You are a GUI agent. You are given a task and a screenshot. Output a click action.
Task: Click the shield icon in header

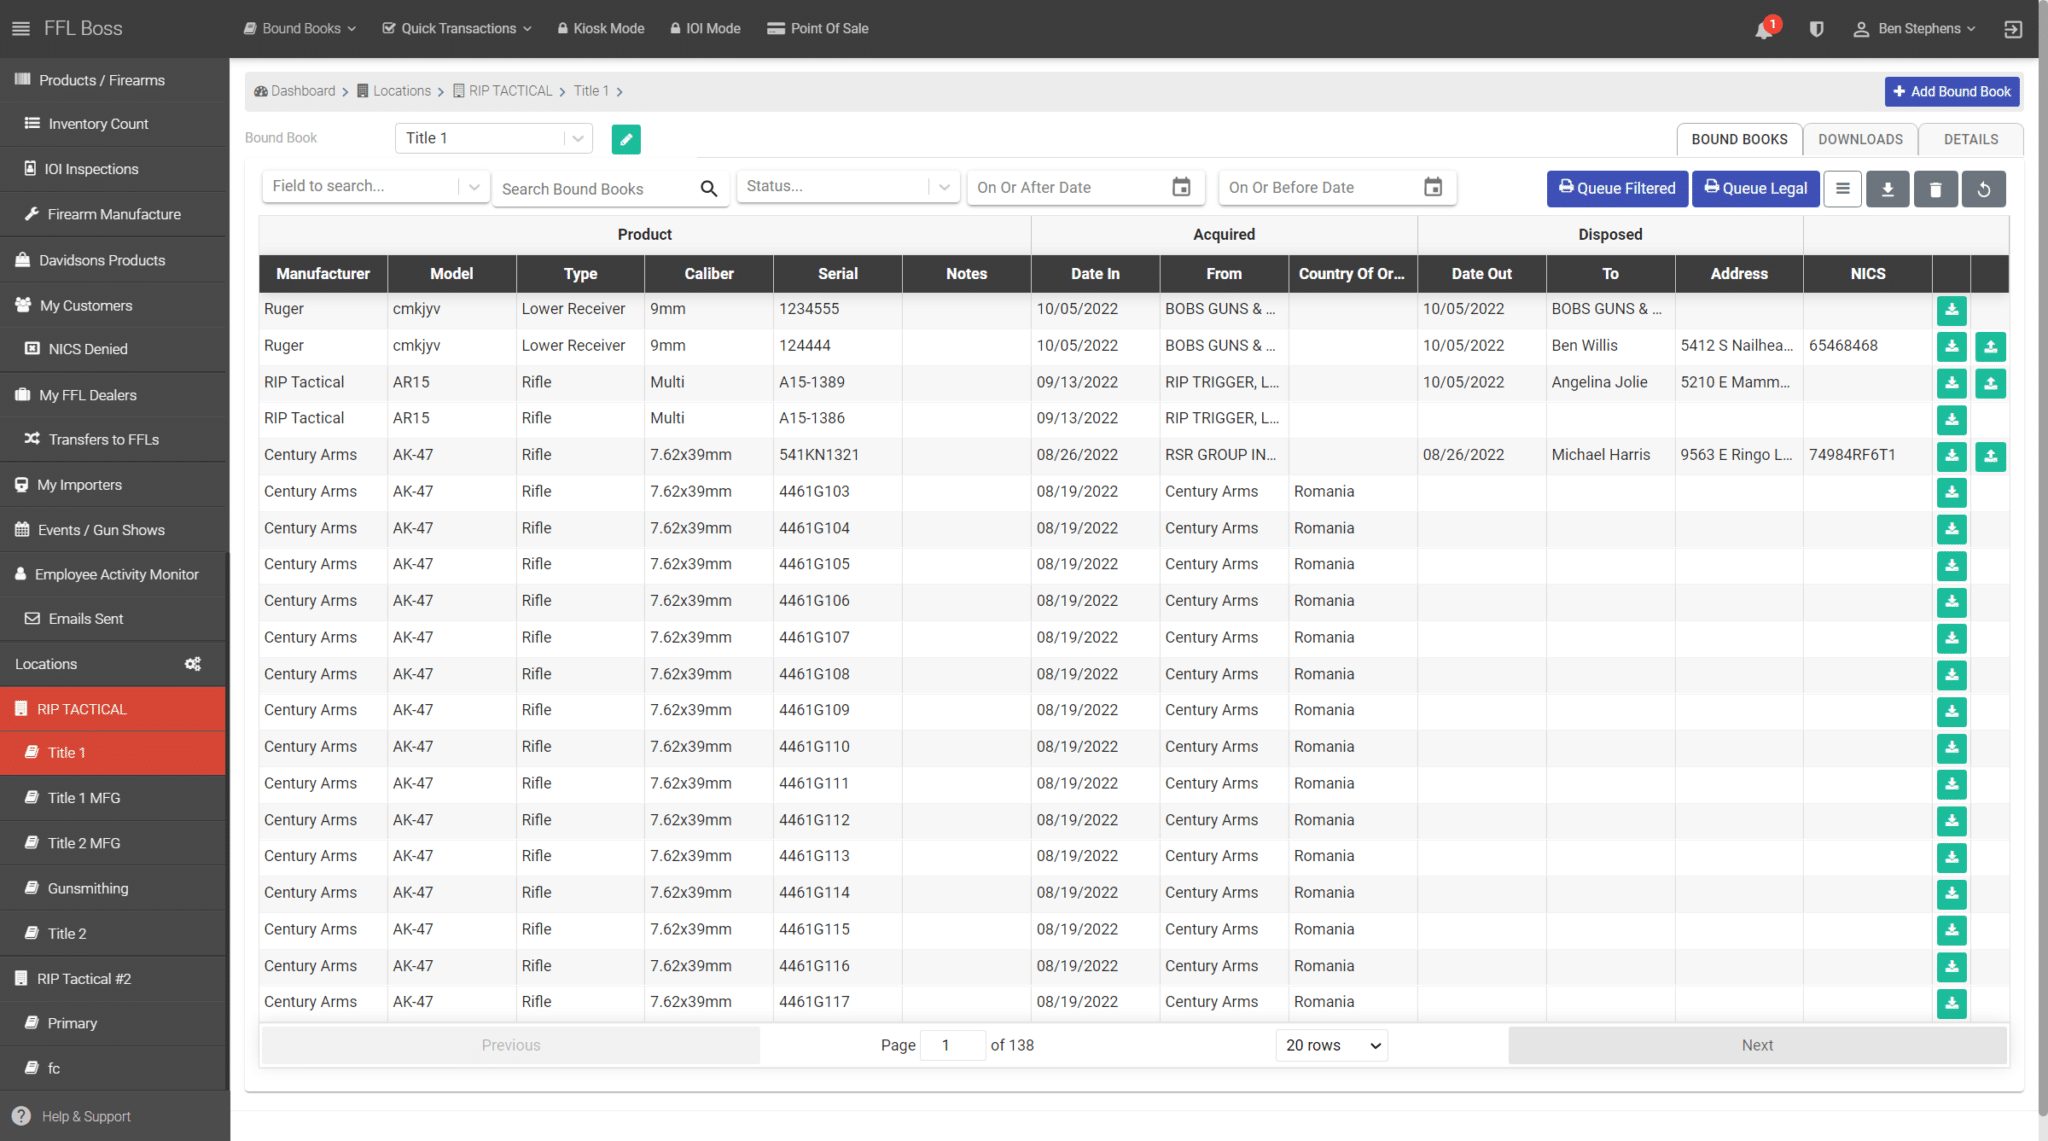click(x=1817, y=29)
